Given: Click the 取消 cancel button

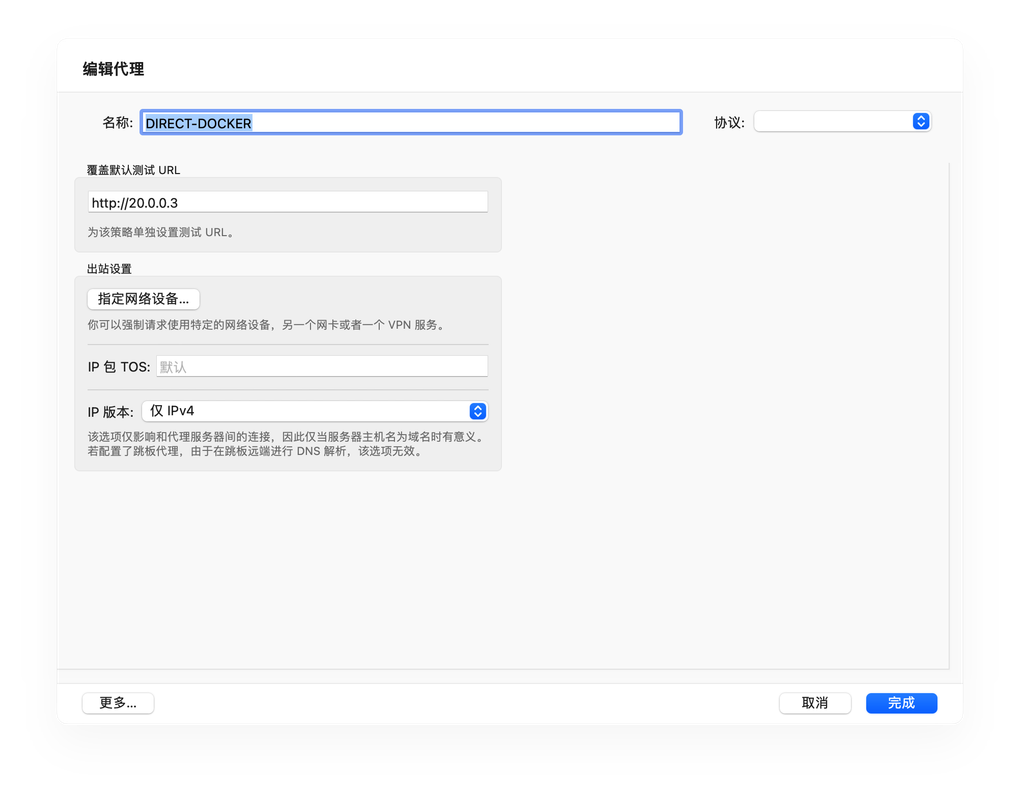Looking at the screenshot, I should coord(815,703).
